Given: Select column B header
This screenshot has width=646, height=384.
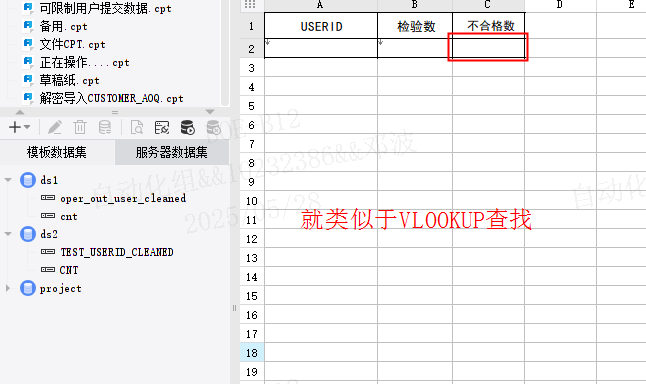Looking at the screenshot, I should (415, 5).
